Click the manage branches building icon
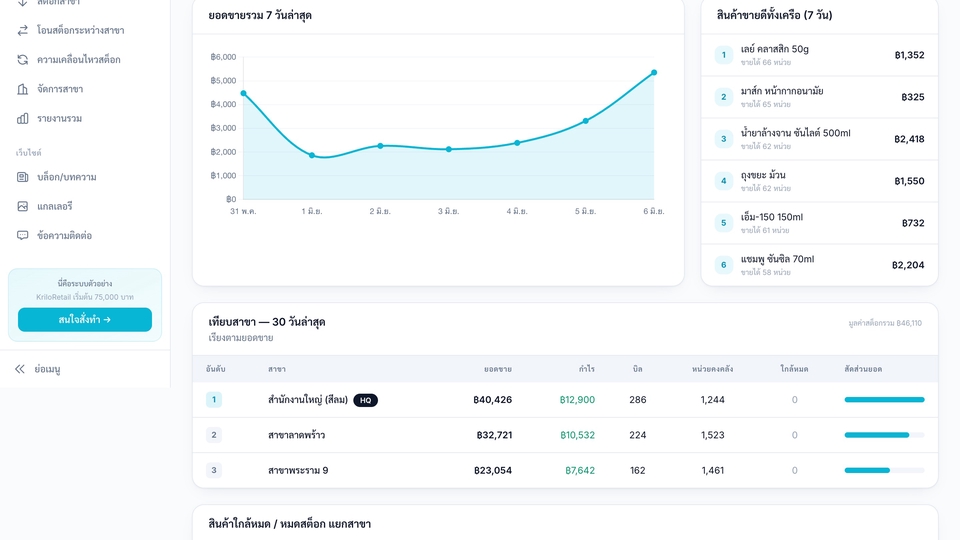The image size is (960, 540). click(23, 89)
